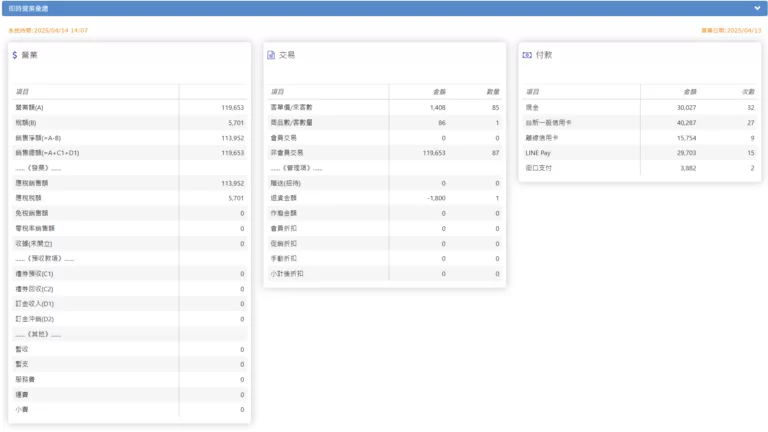Click the 贈送(招待) row label
The image size is (768, 432).
tap(286, 183)
